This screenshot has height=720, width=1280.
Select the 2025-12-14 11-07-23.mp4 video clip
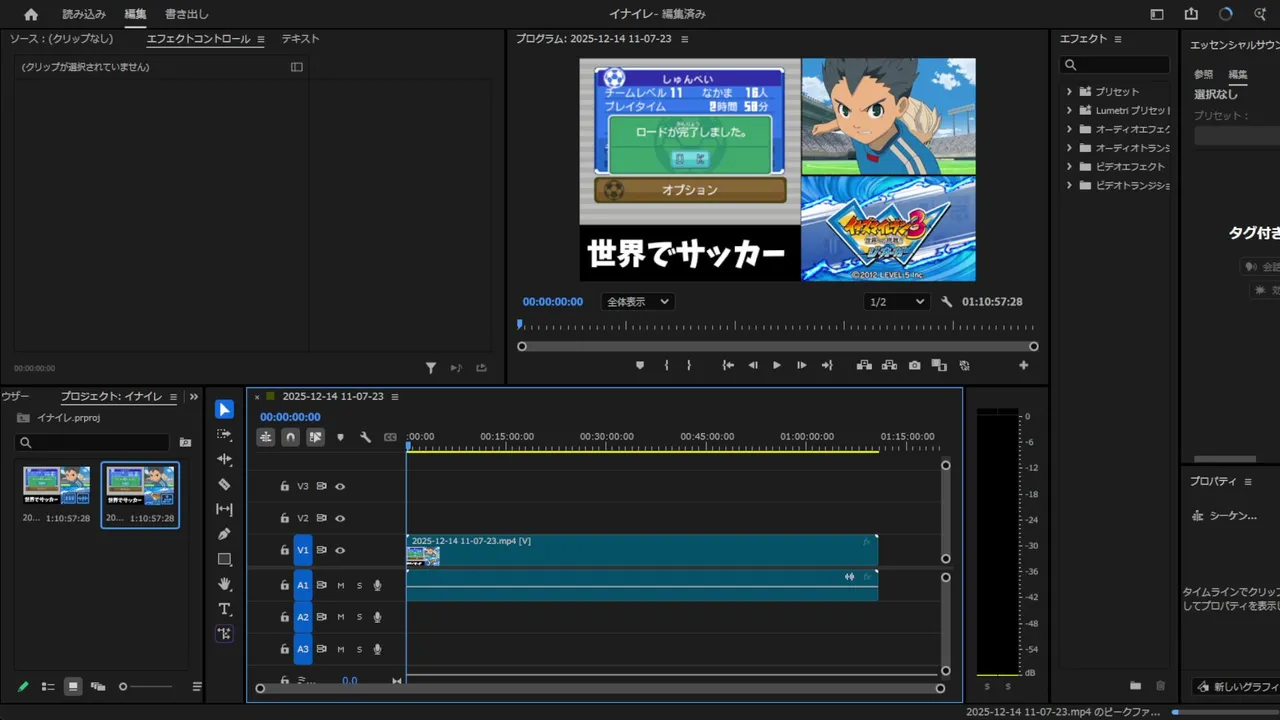(x=642, y=550)
